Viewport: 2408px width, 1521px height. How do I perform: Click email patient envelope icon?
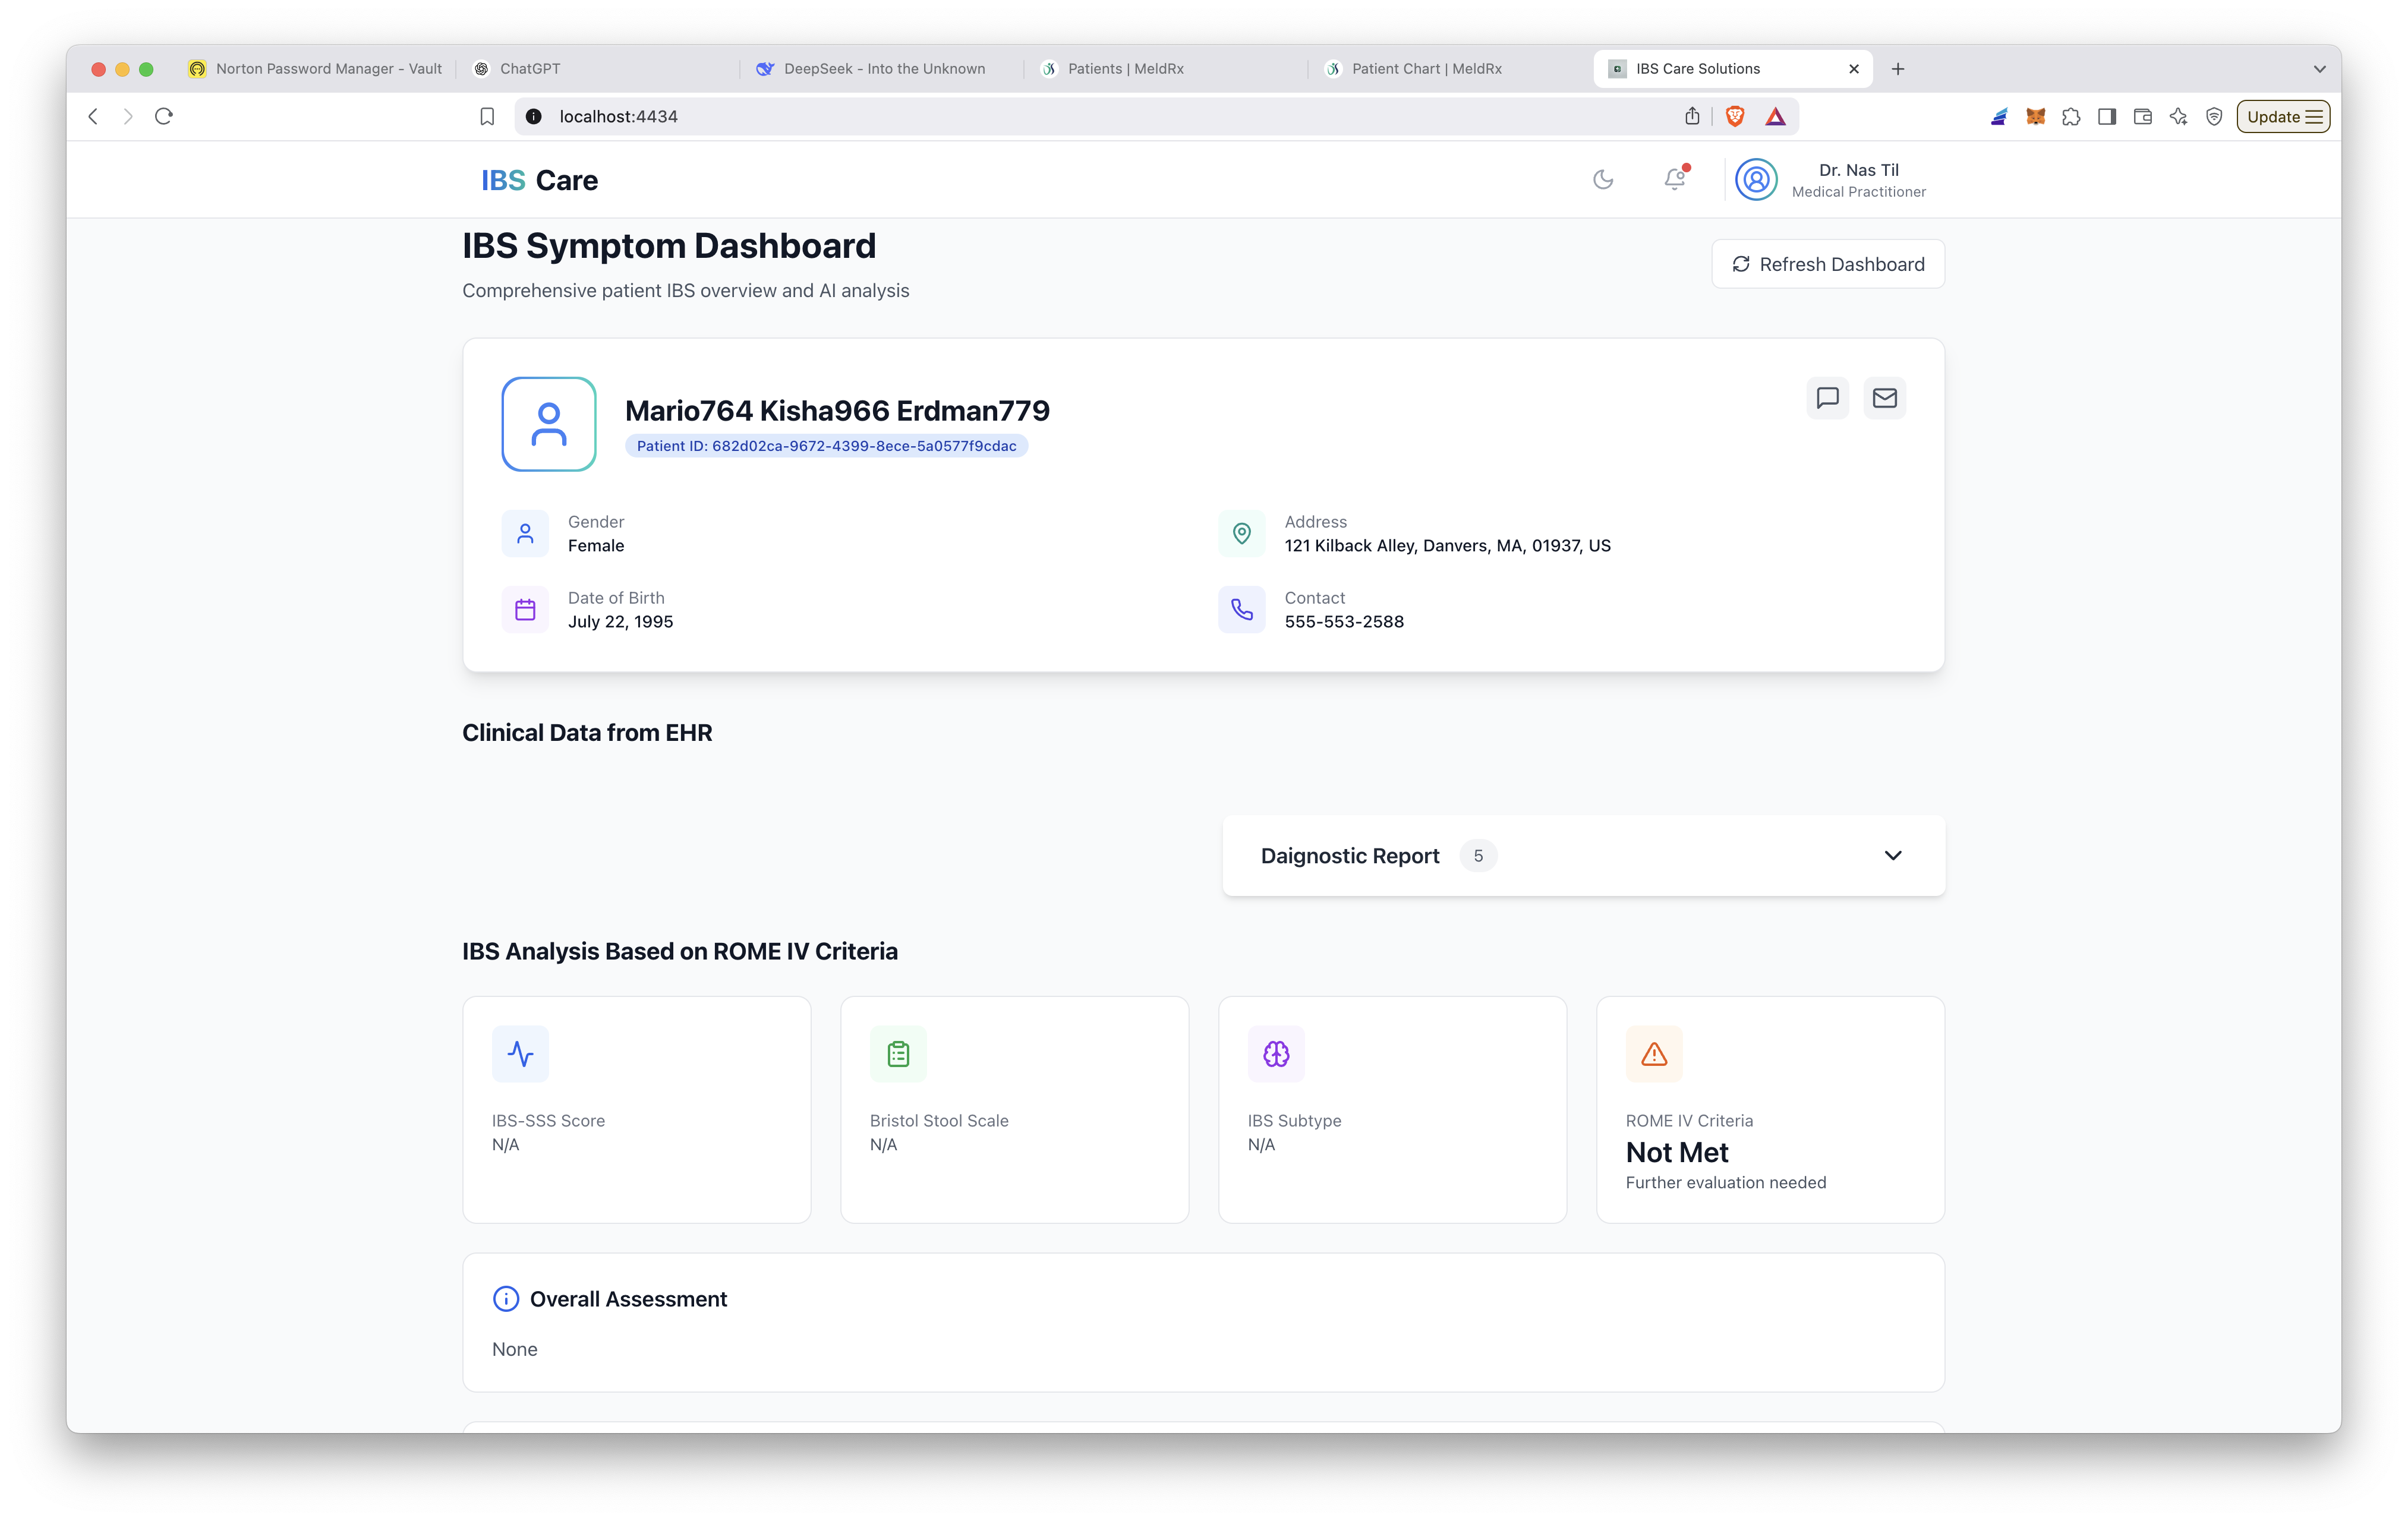(1884, 398)
